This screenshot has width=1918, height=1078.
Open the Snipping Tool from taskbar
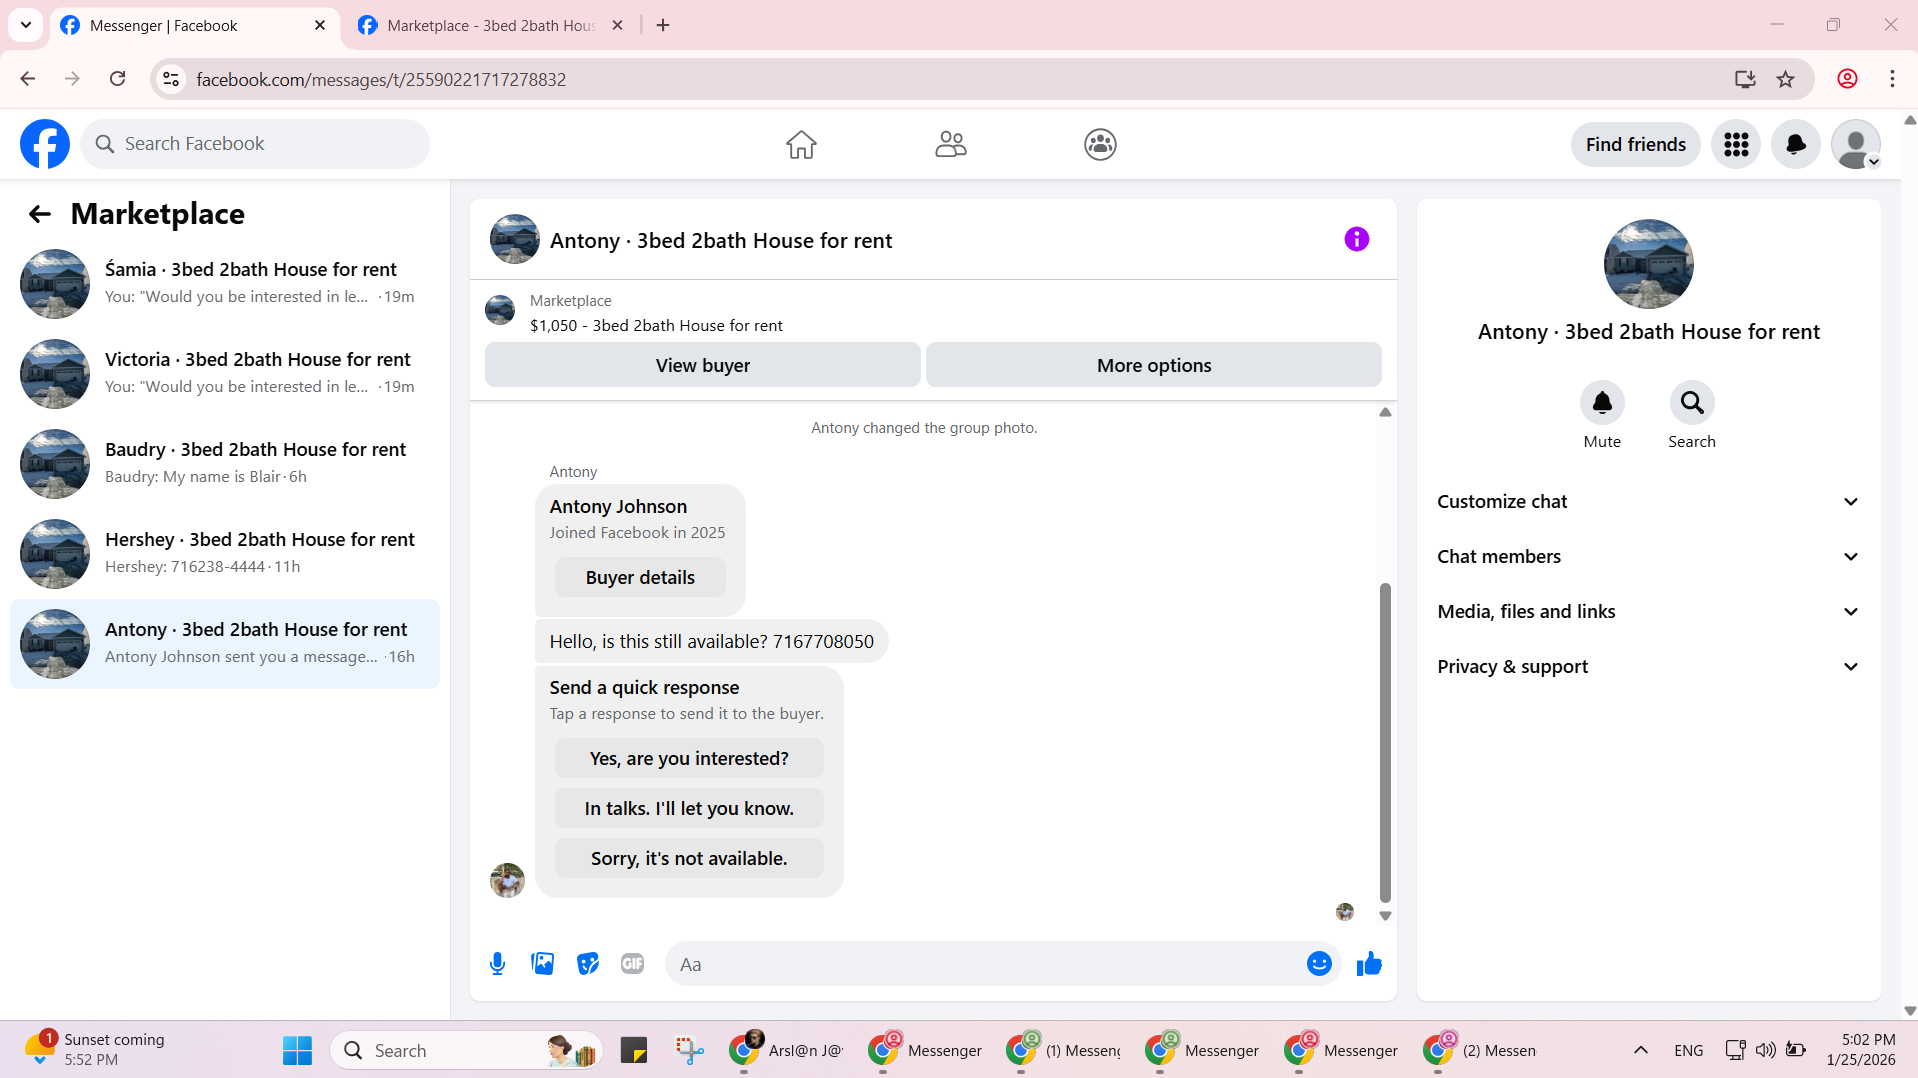pyautogui.click(x=689, y=1050)
